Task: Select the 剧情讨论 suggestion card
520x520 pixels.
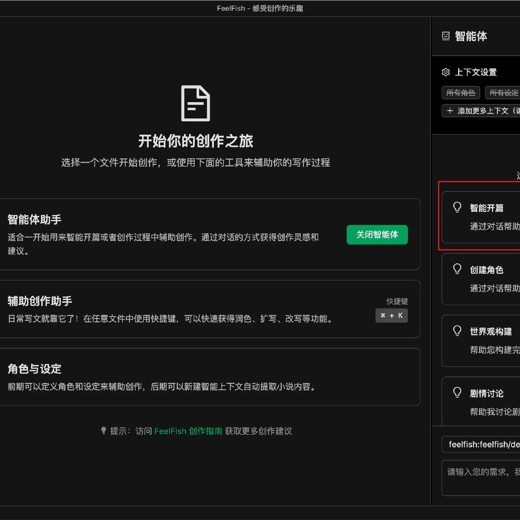Action: point(481,401)
